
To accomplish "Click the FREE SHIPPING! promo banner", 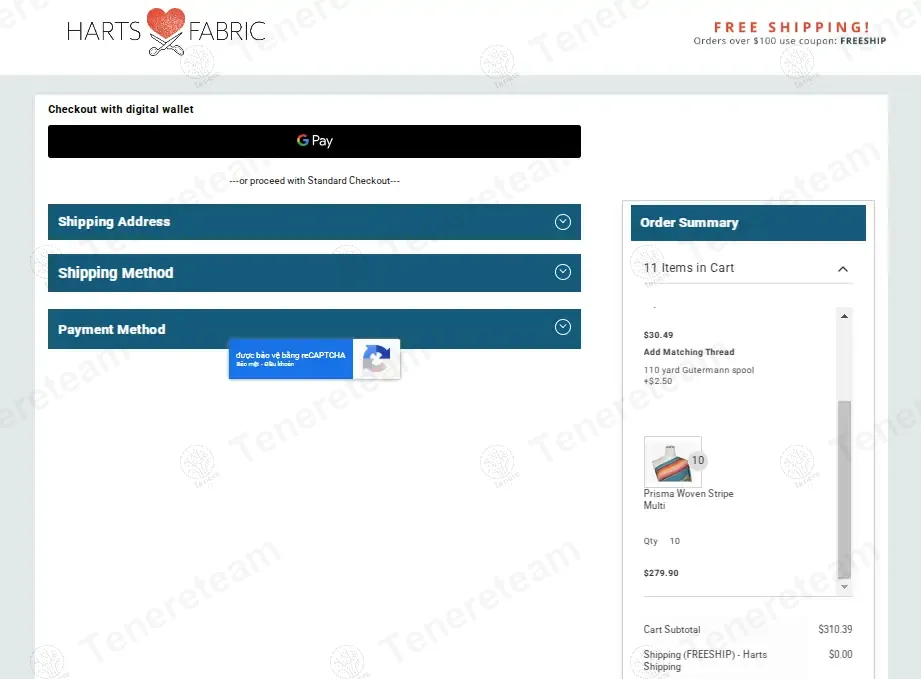I will coord(791,27).
